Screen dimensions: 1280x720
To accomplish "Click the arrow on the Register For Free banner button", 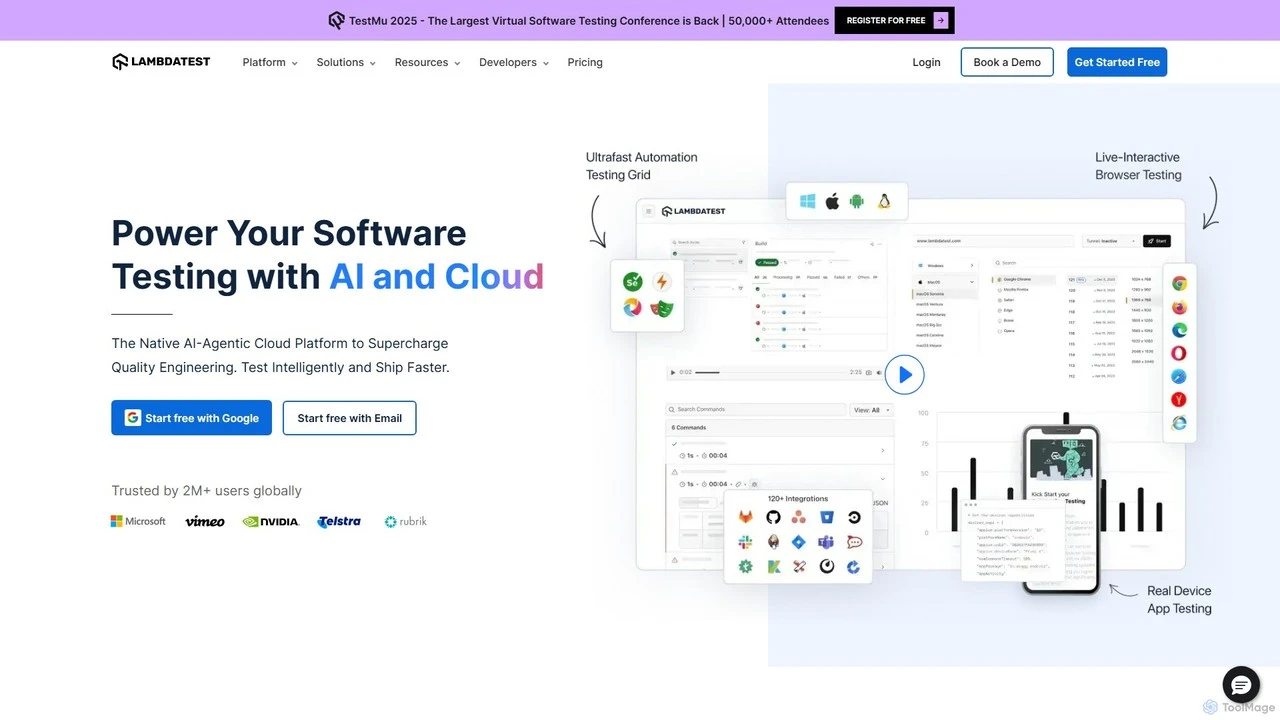I will (941, 20).
